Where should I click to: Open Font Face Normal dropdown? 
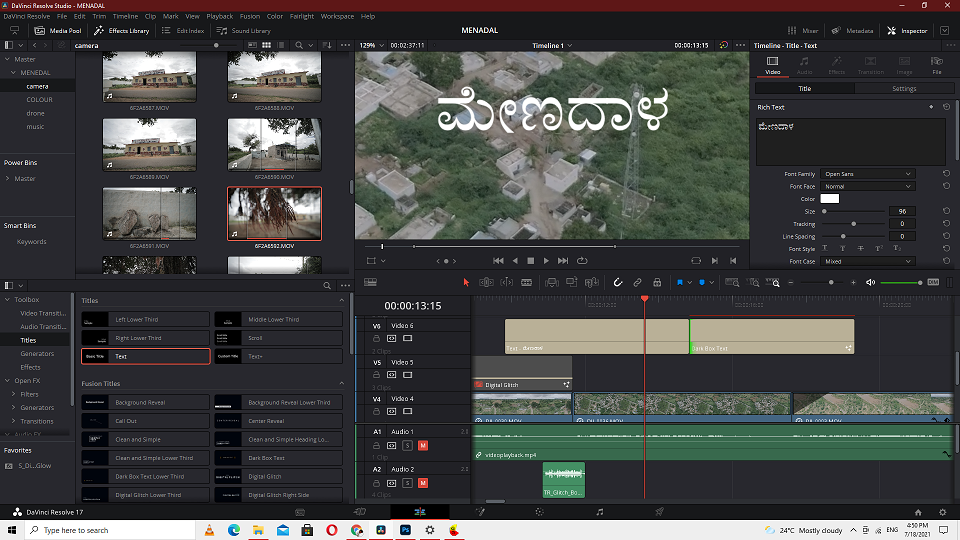[x=868, y=186]
